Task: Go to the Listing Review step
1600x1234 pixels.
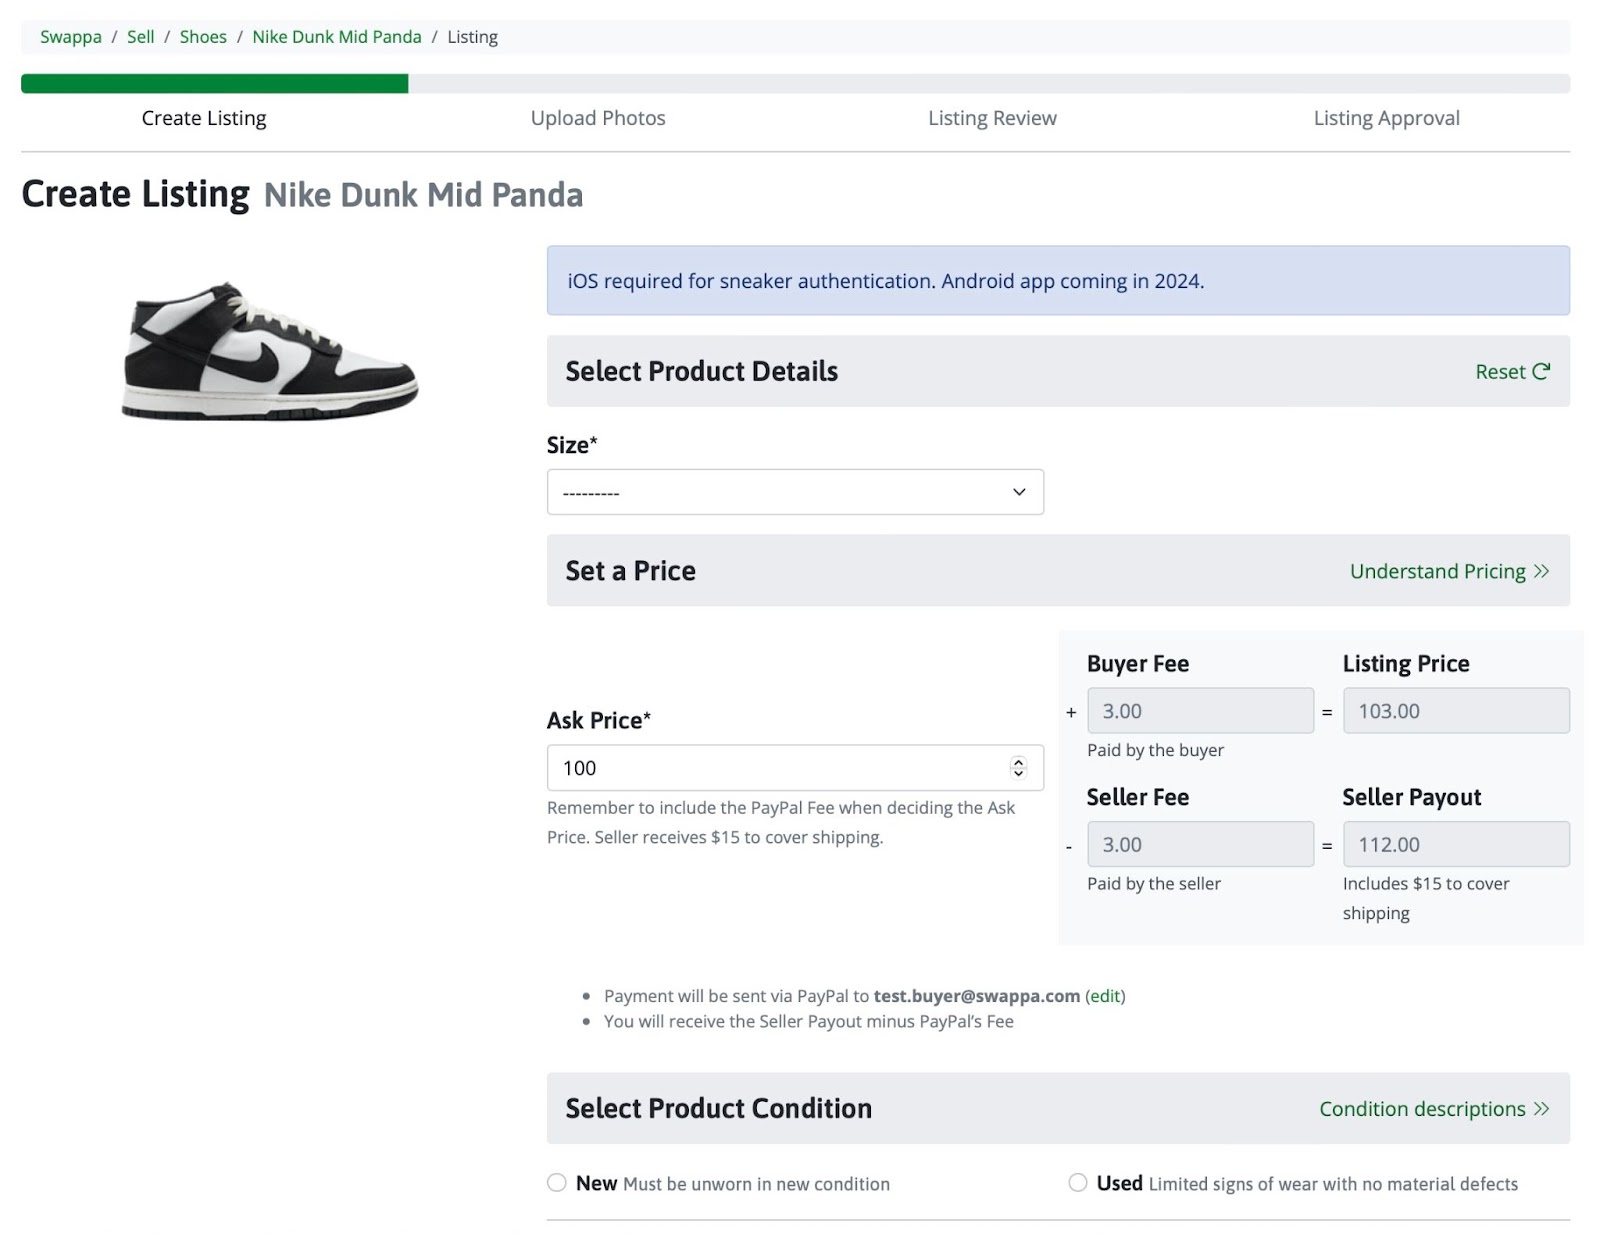Action: 992,118
